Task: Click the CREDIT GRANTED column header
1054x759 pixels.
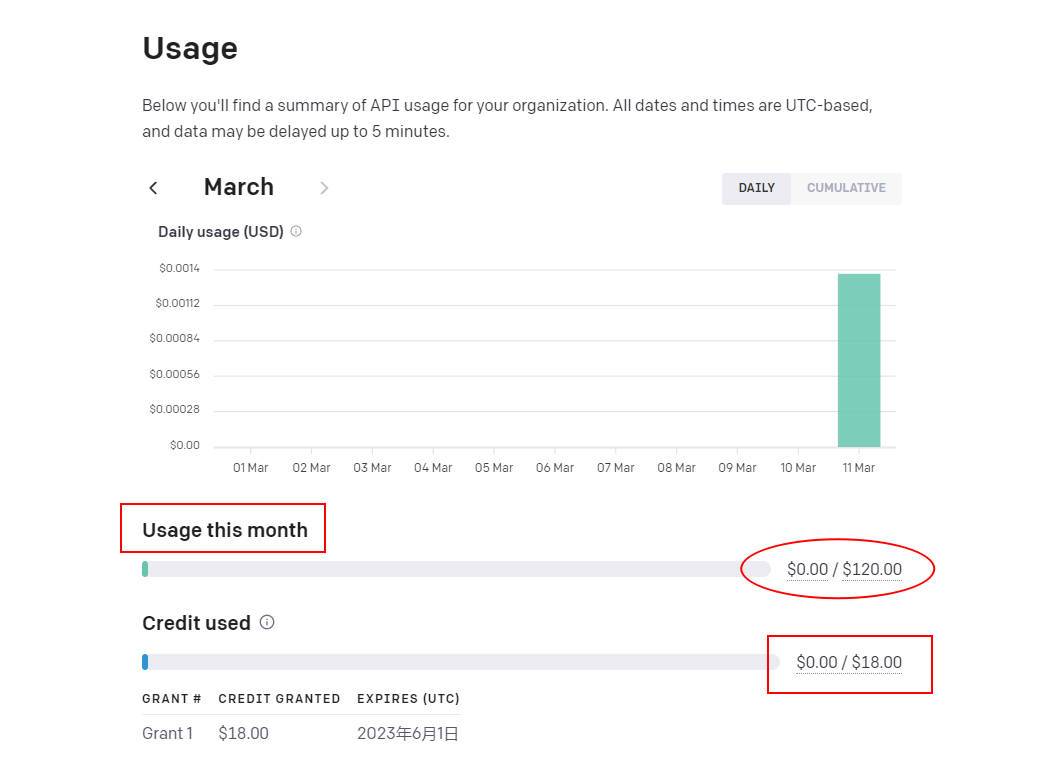Action: 279,698
